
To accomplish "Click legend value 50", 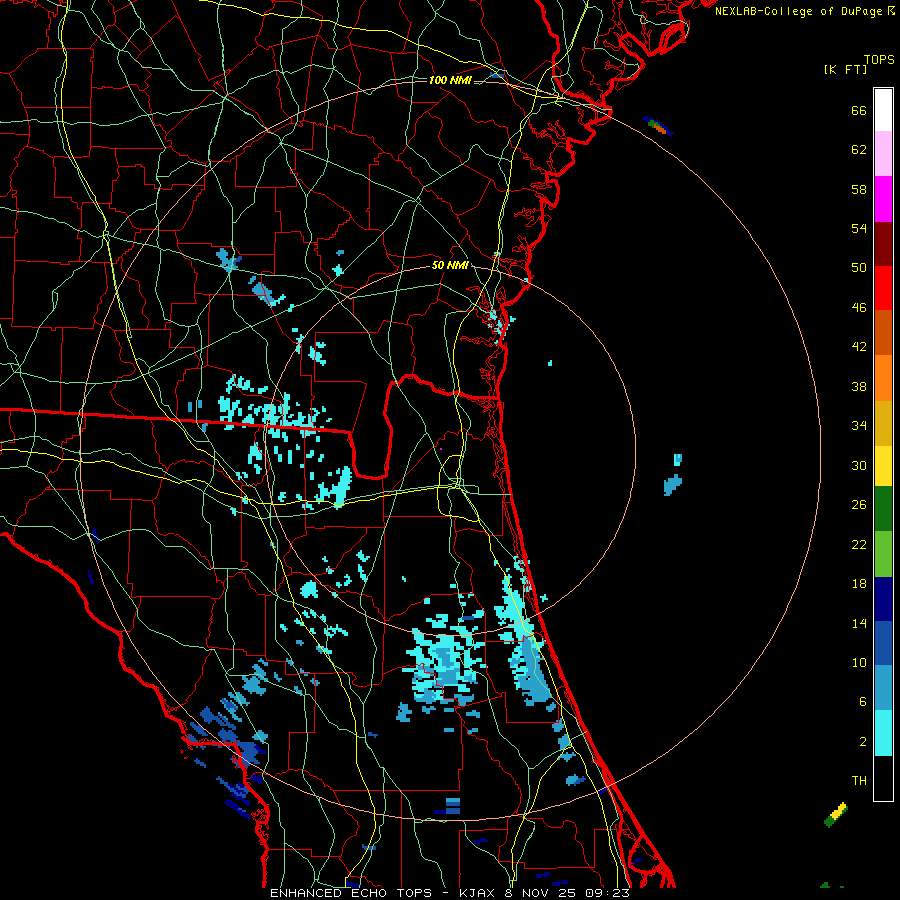I will (859, 267).
